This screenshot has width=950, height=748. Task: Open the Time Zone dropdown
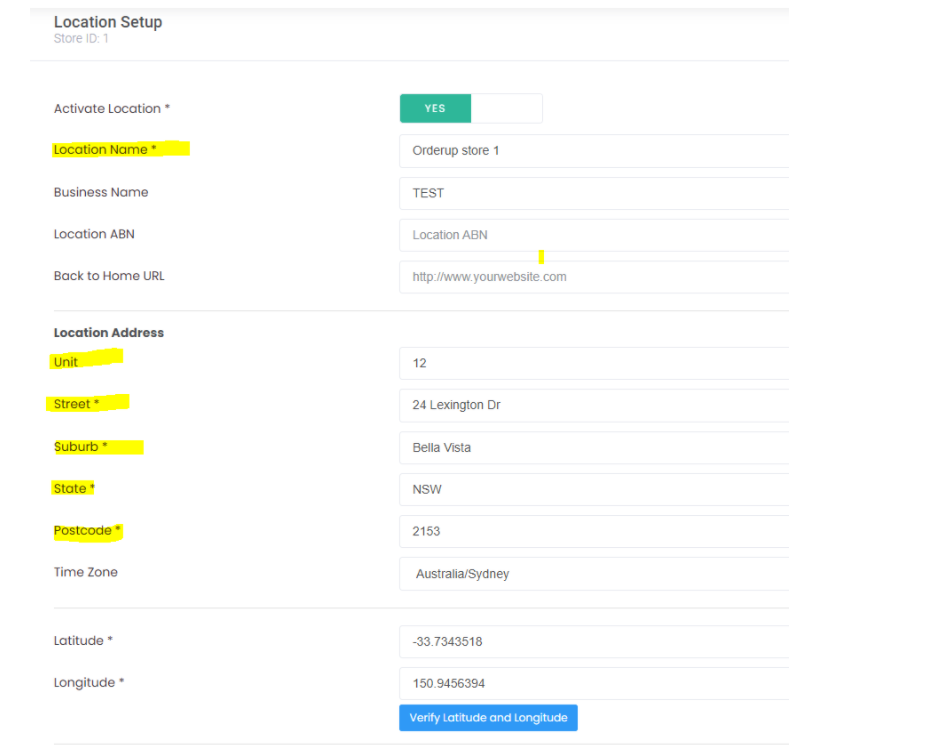593,574
